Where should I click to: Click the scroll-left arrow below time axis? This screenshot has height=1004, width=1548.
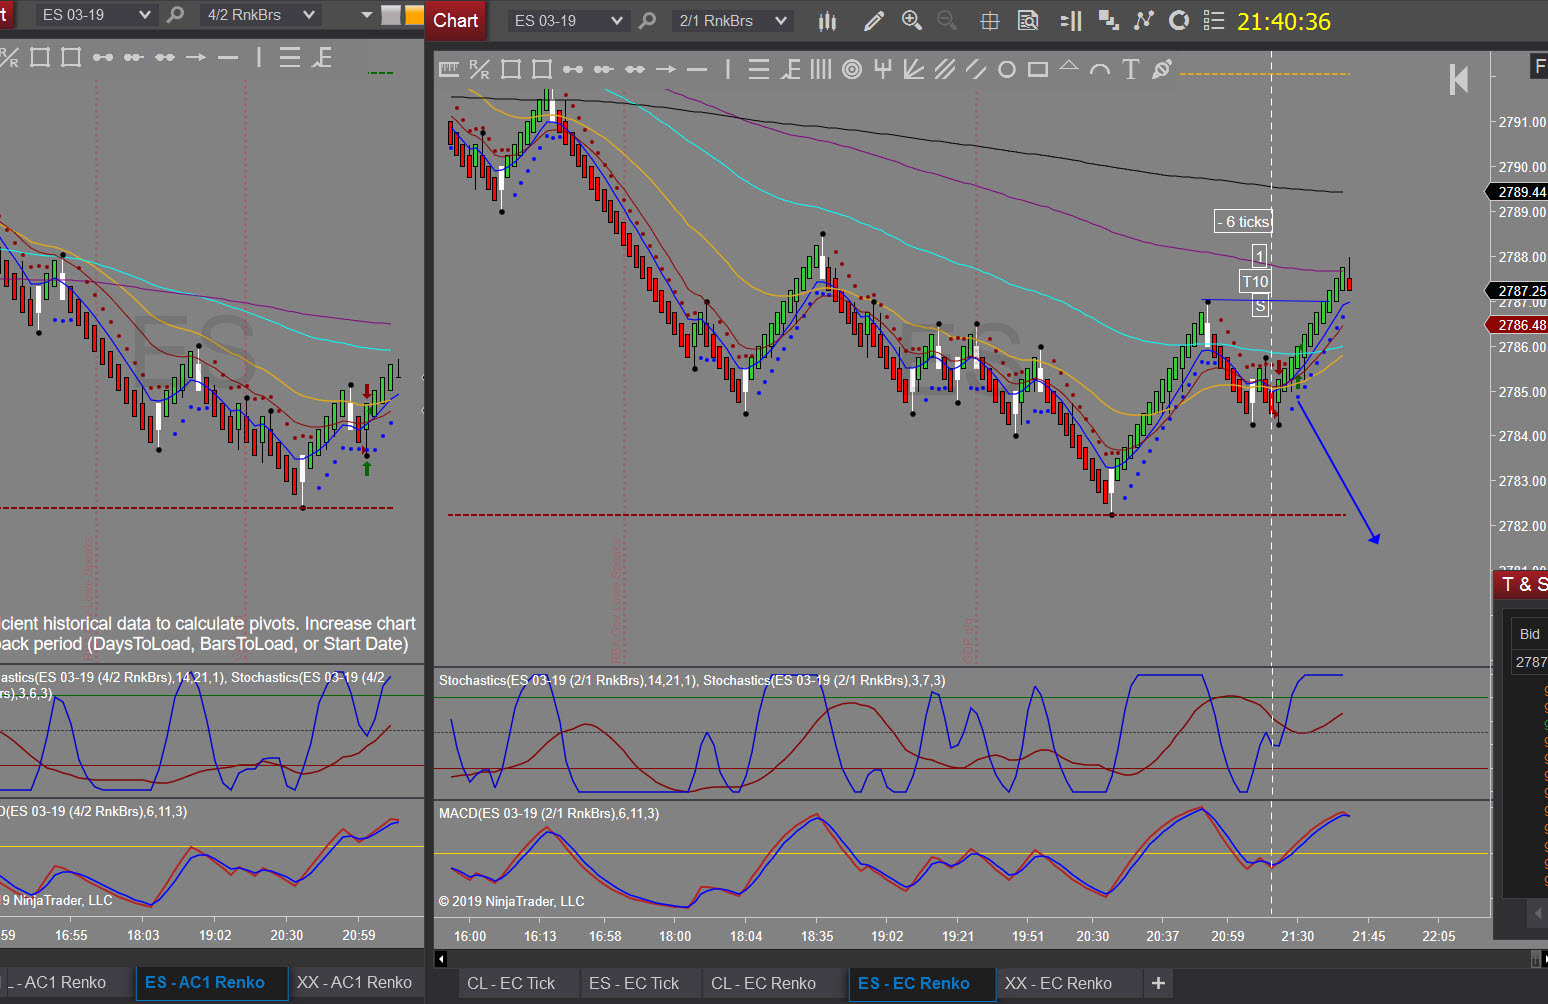pyautogui.click(x=441, y=959)
